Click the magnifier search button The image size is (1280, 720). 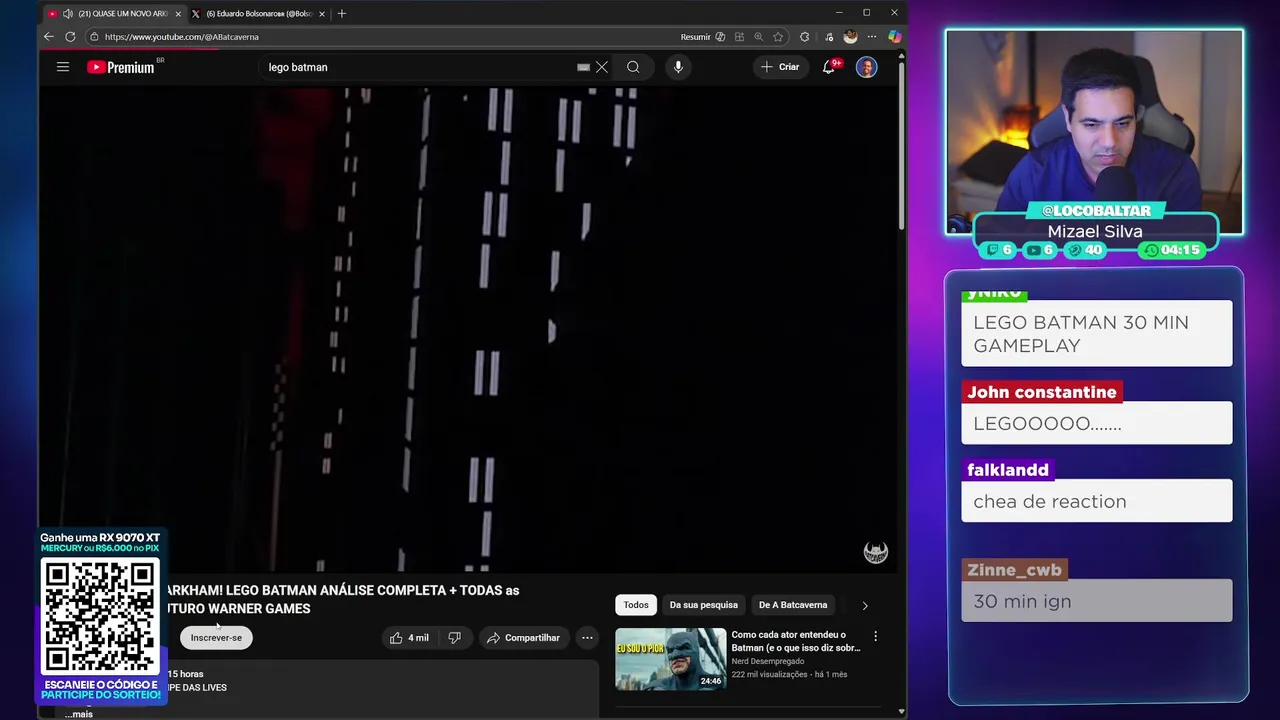pyautogui.click(x=633, y=67)
